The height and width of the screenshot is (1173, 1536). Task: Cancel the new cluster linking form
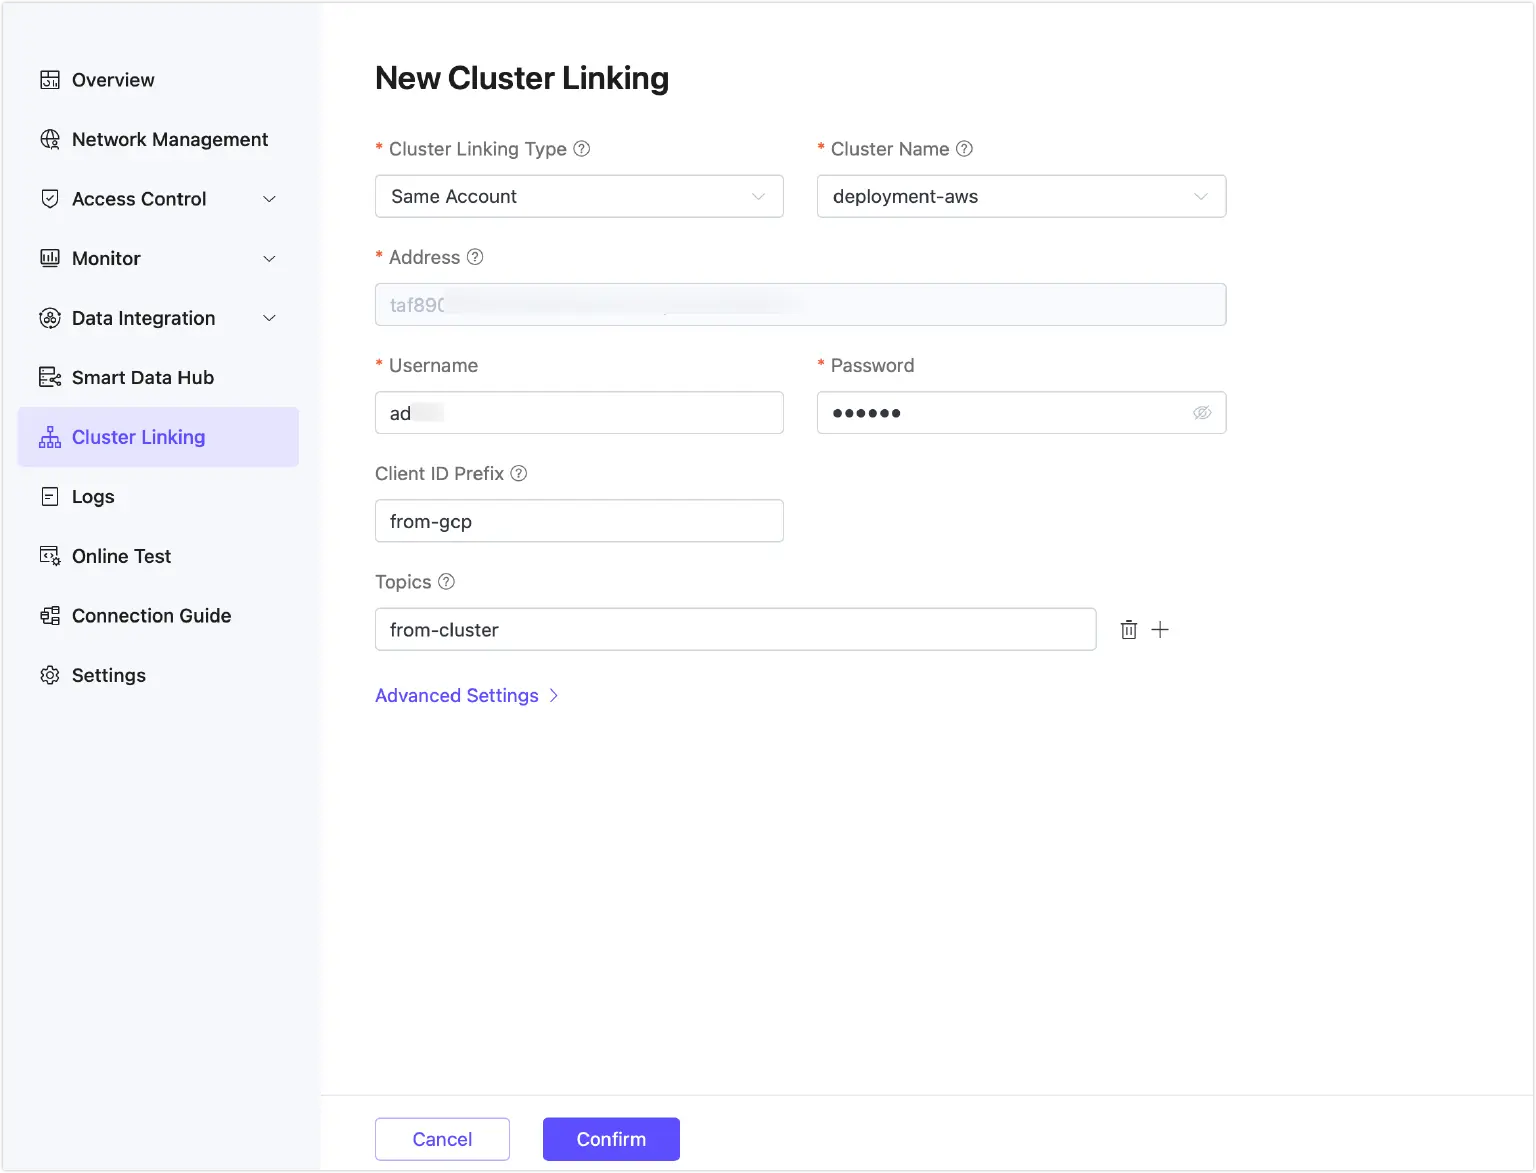click(x=442, y=1139)
